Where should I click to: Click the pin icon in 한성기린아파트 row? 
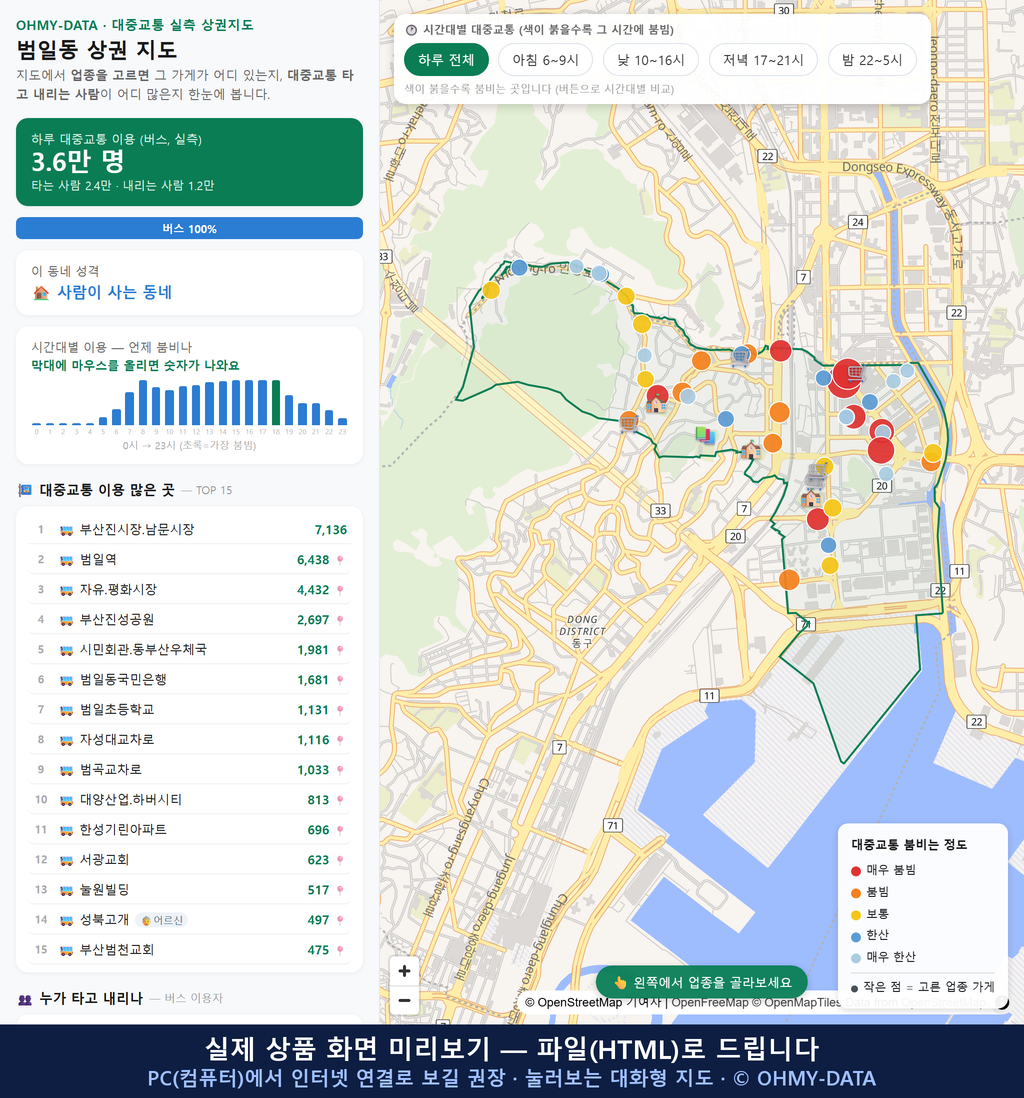click(x=340, y=830)
